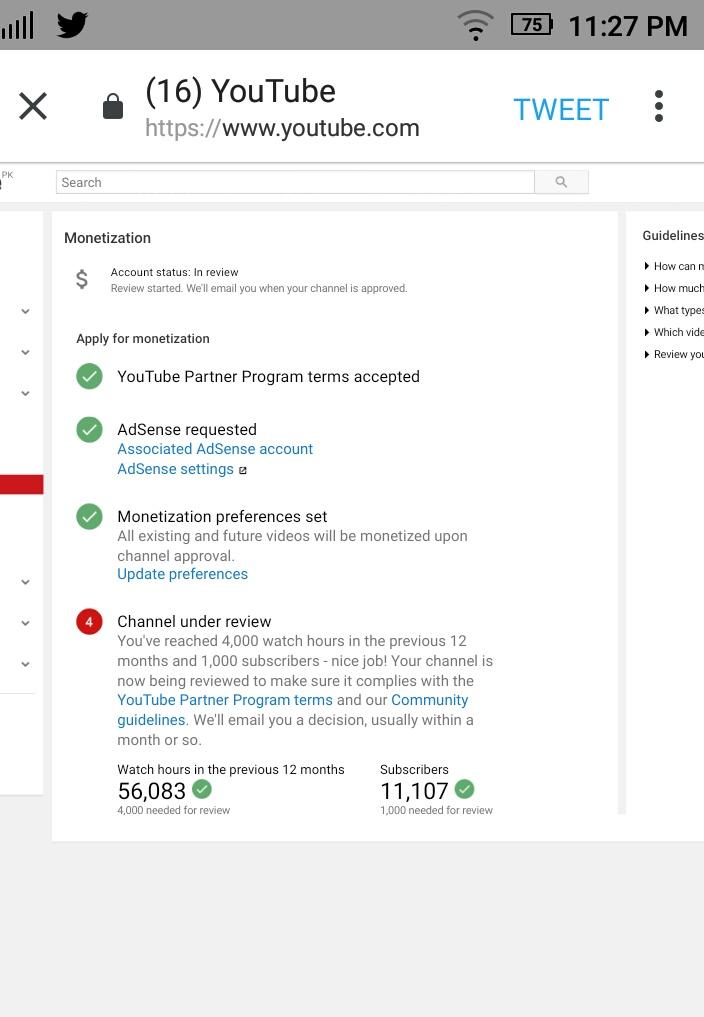Click the 'Review started' email notice text
Image resolution: width=704 pixels, height=1017 pixels.
tap(259, 288)
